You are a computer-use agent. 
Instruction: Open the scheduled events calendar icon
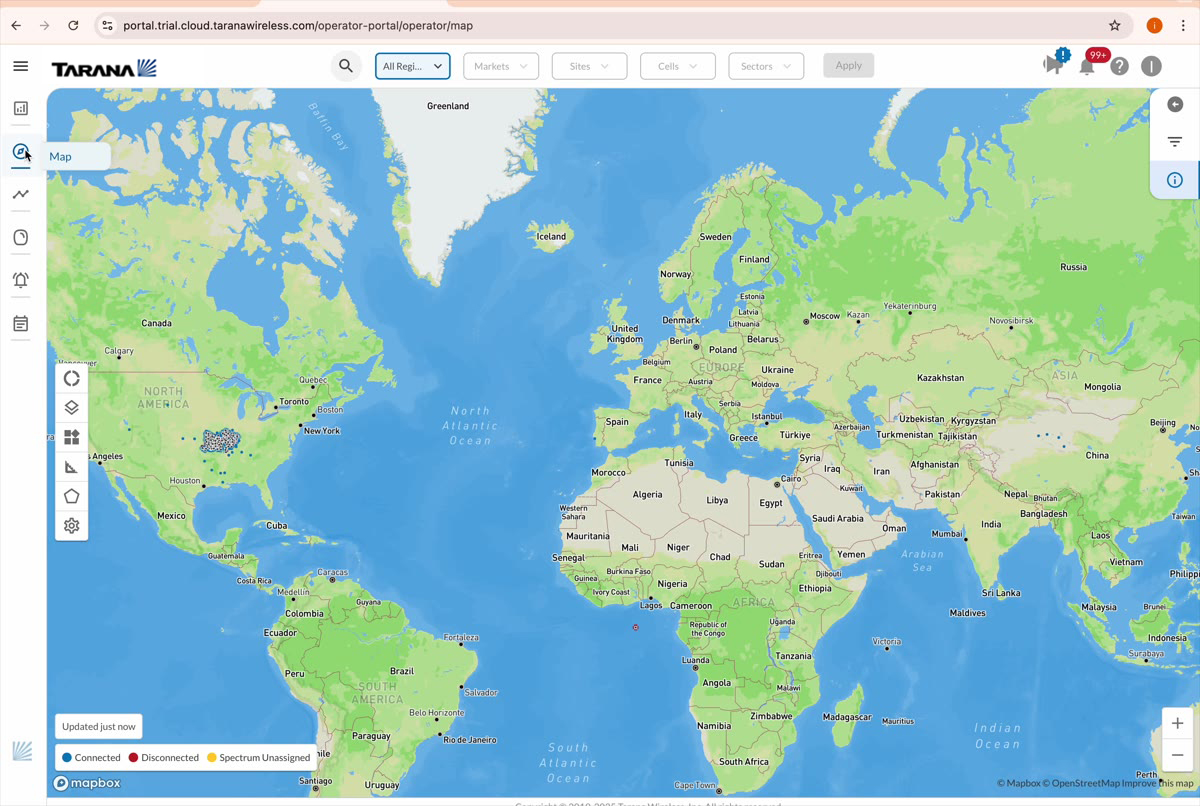click(x=20, y=322)
